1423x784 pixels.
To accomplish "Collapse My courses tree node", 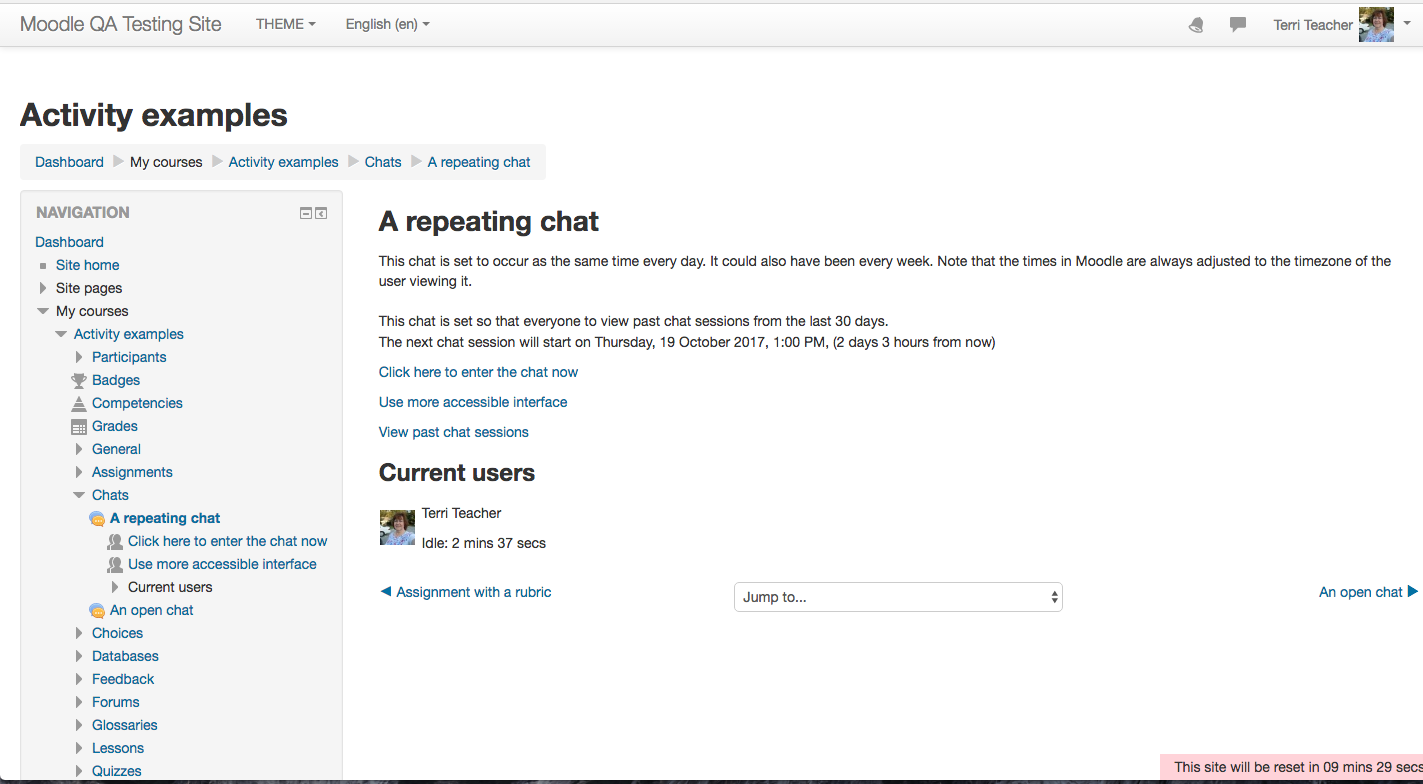I will coord(43,311).
